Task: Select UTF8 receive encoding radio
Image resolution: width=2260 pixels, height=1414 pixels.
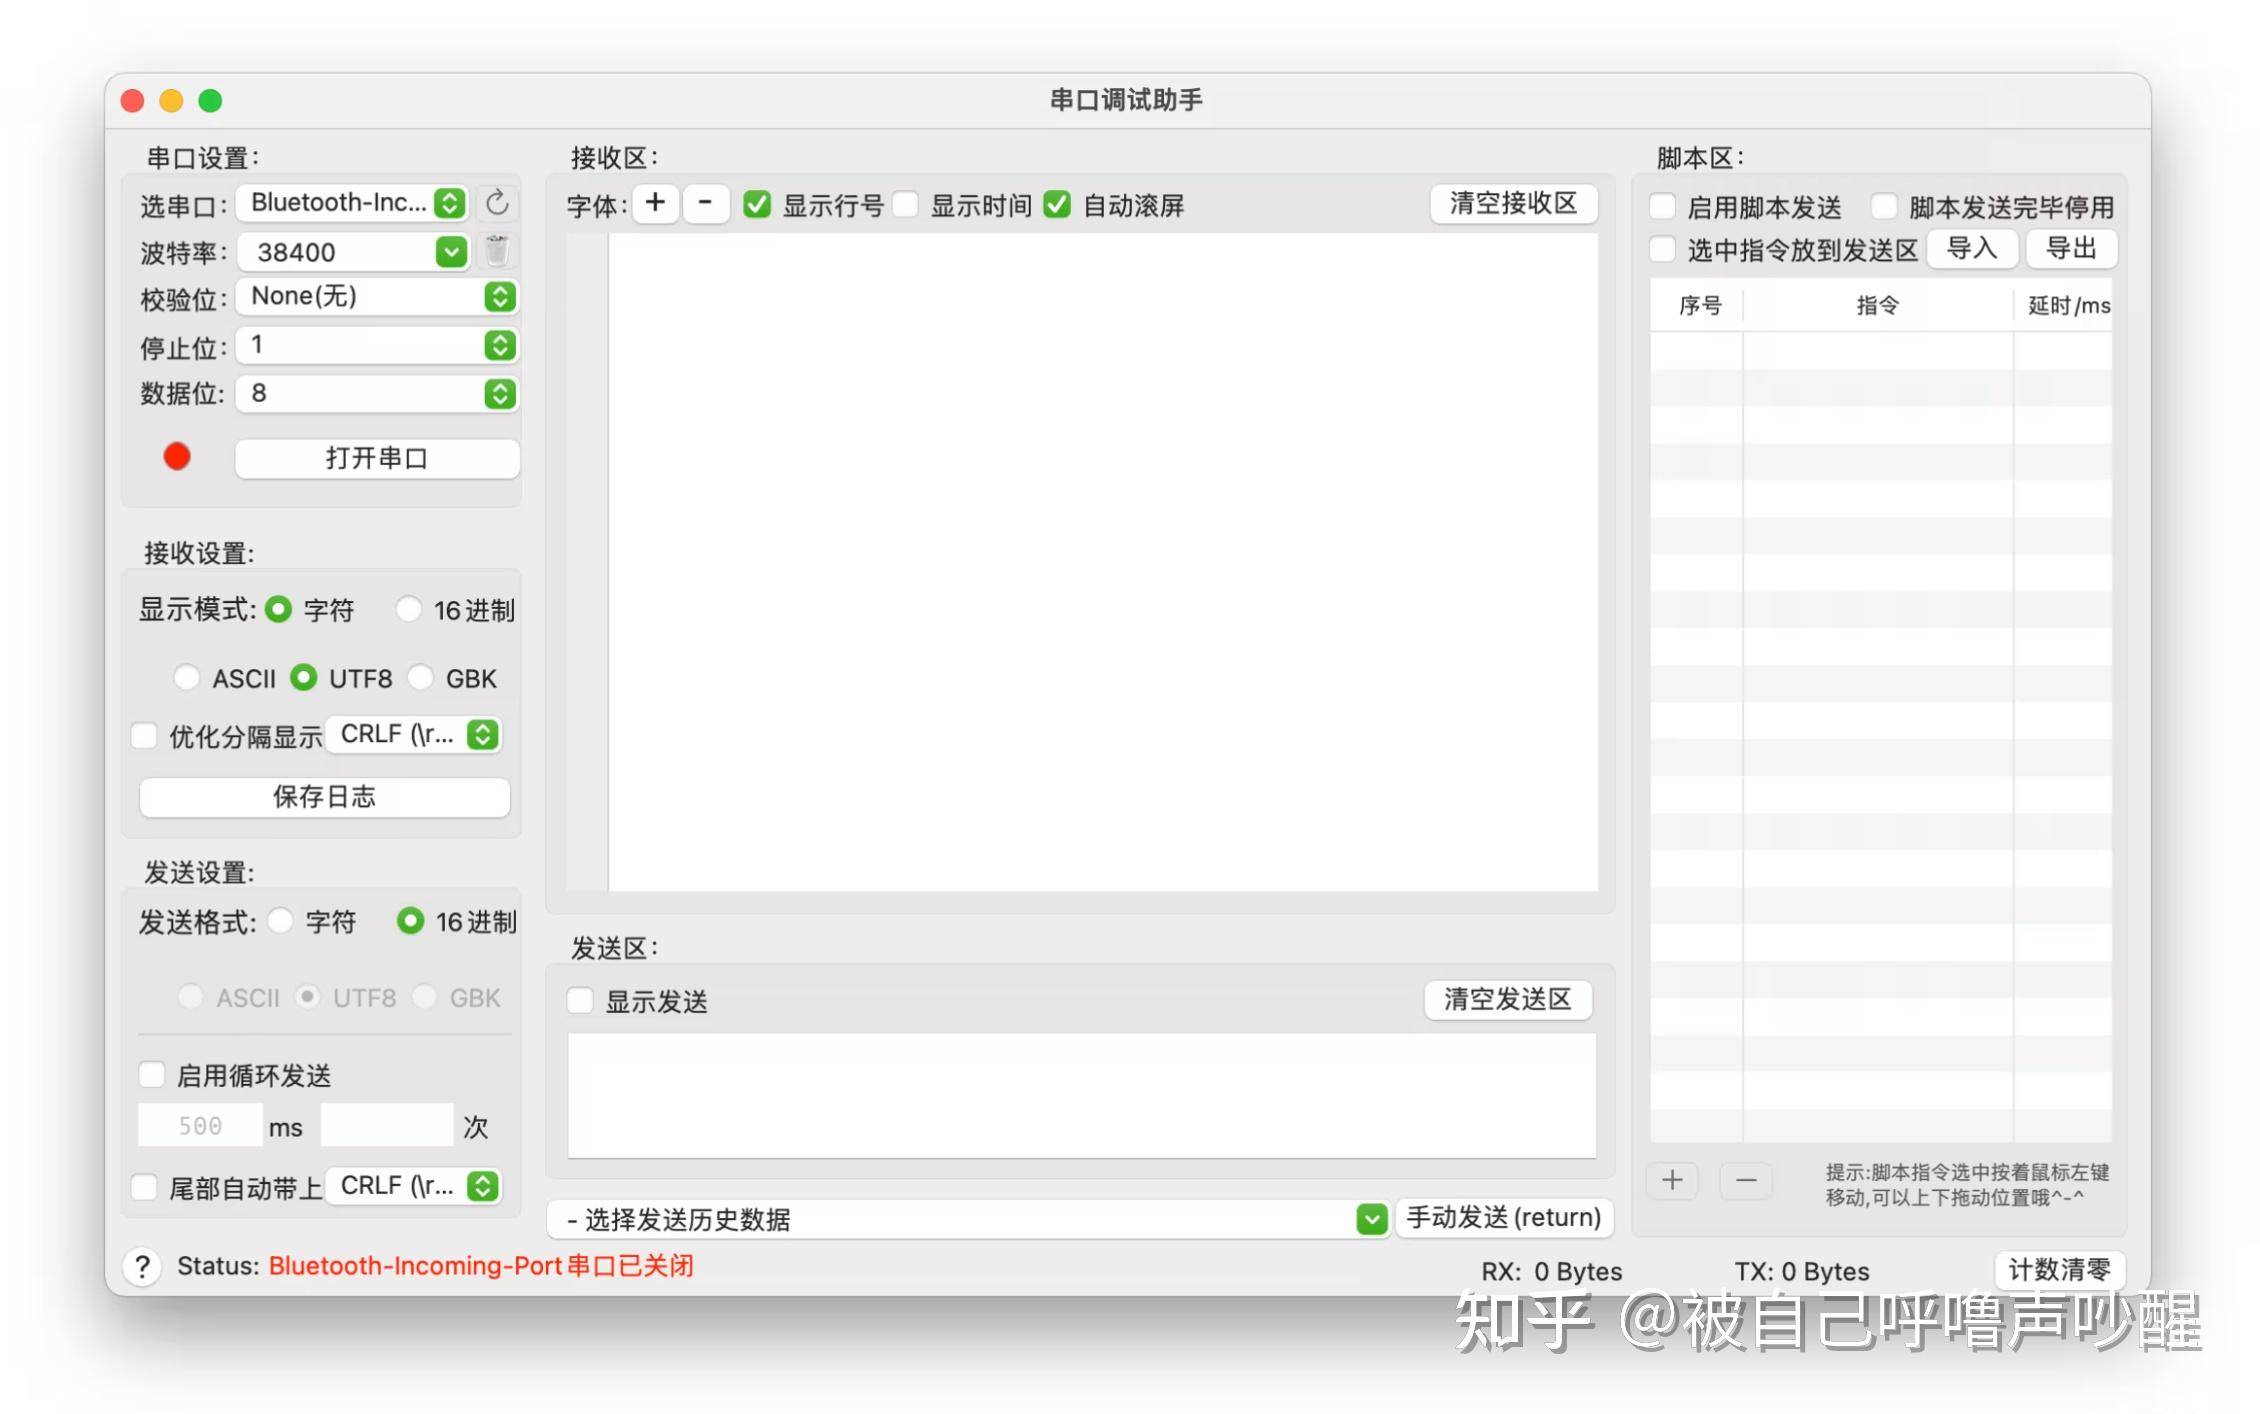Action: tap(303, 678)
